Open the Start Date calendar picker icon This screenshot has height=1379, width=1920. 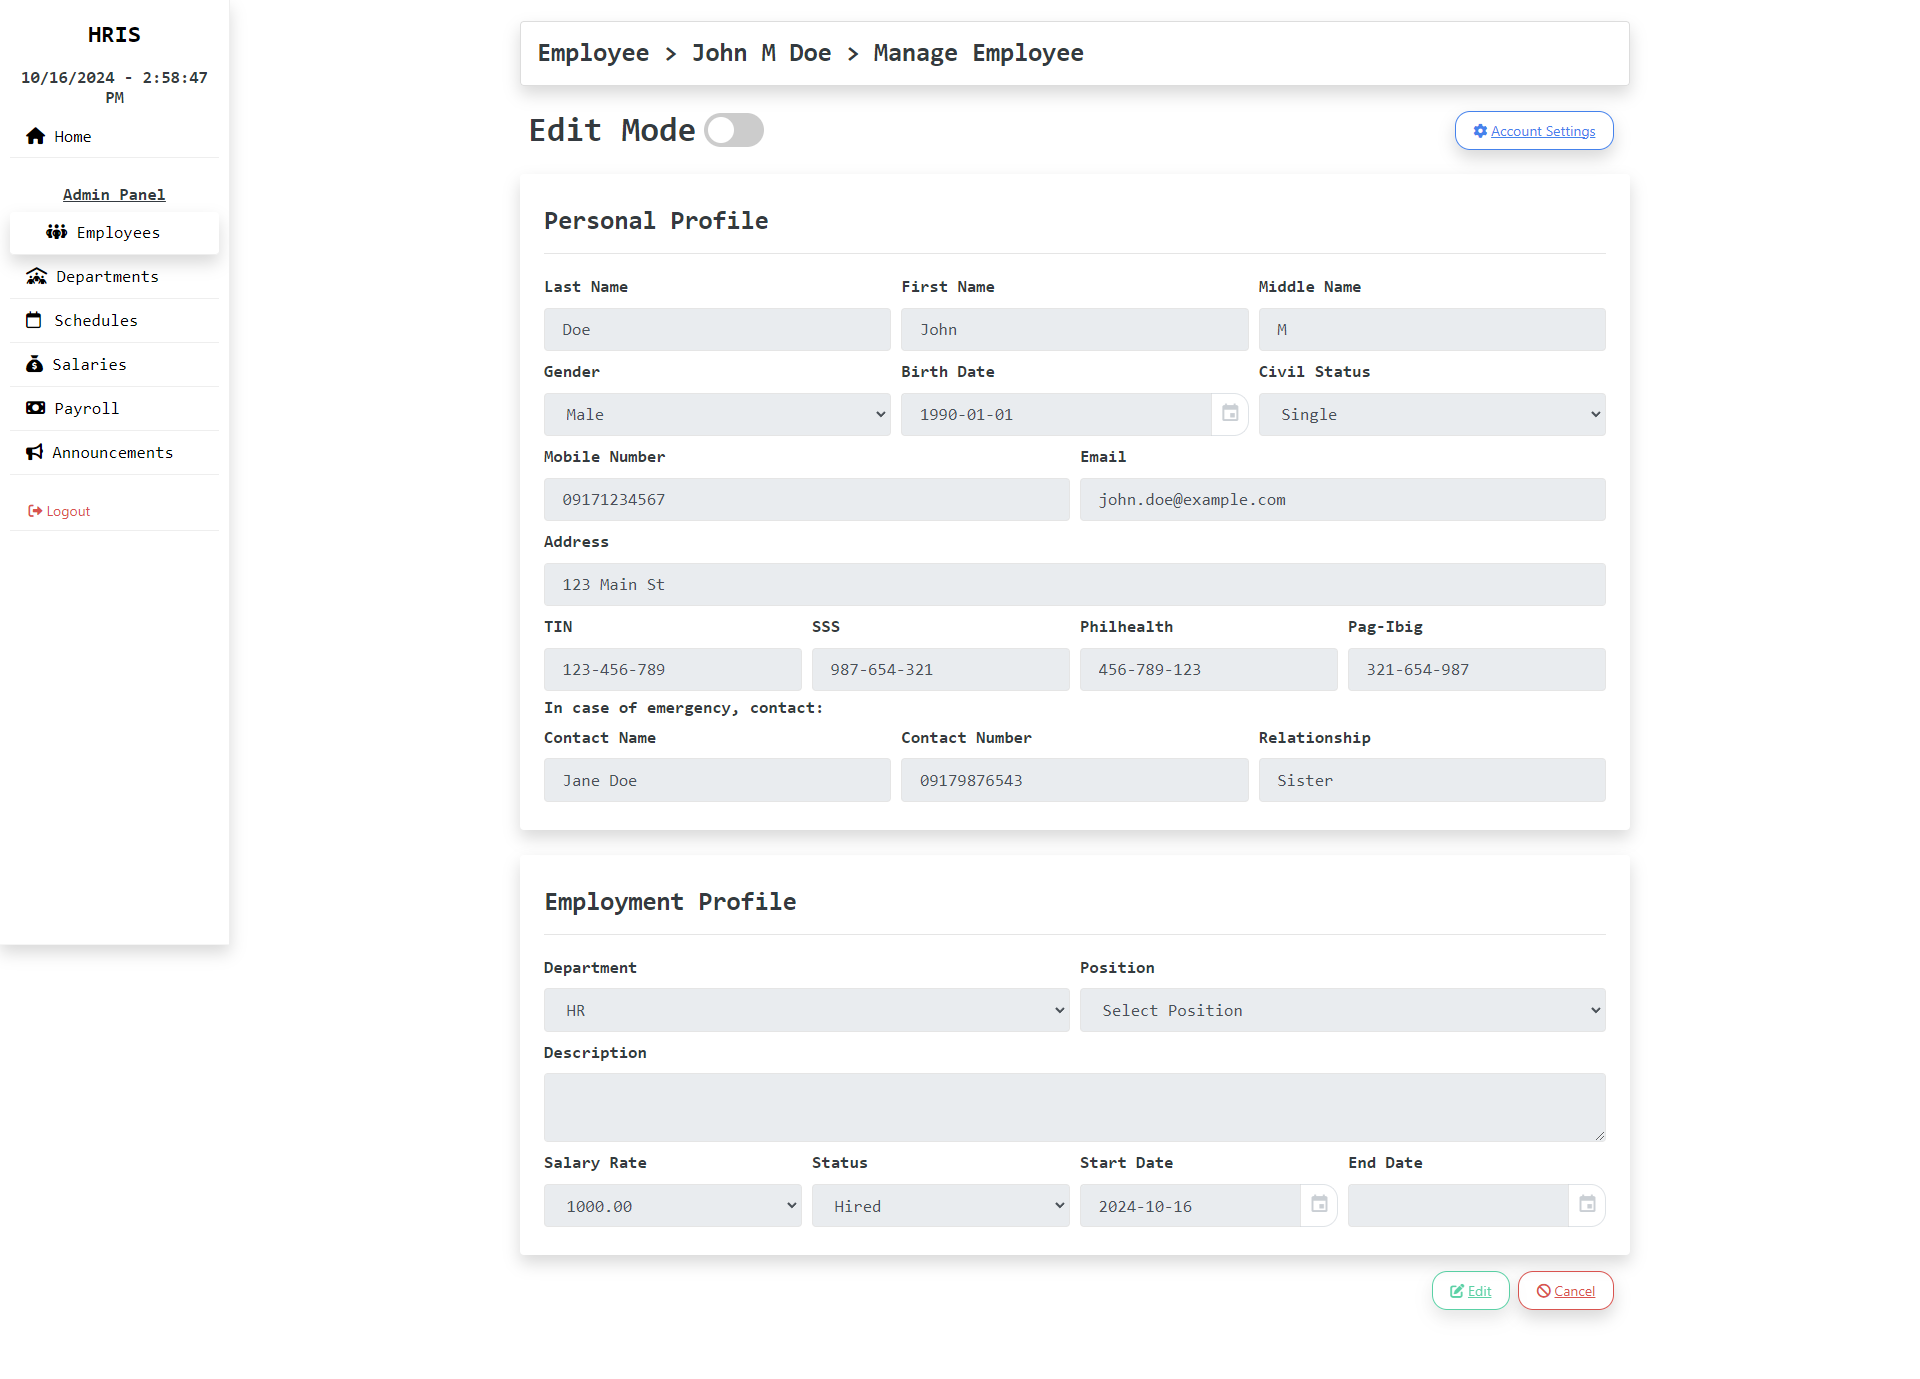click(x=1318, y=1205)
